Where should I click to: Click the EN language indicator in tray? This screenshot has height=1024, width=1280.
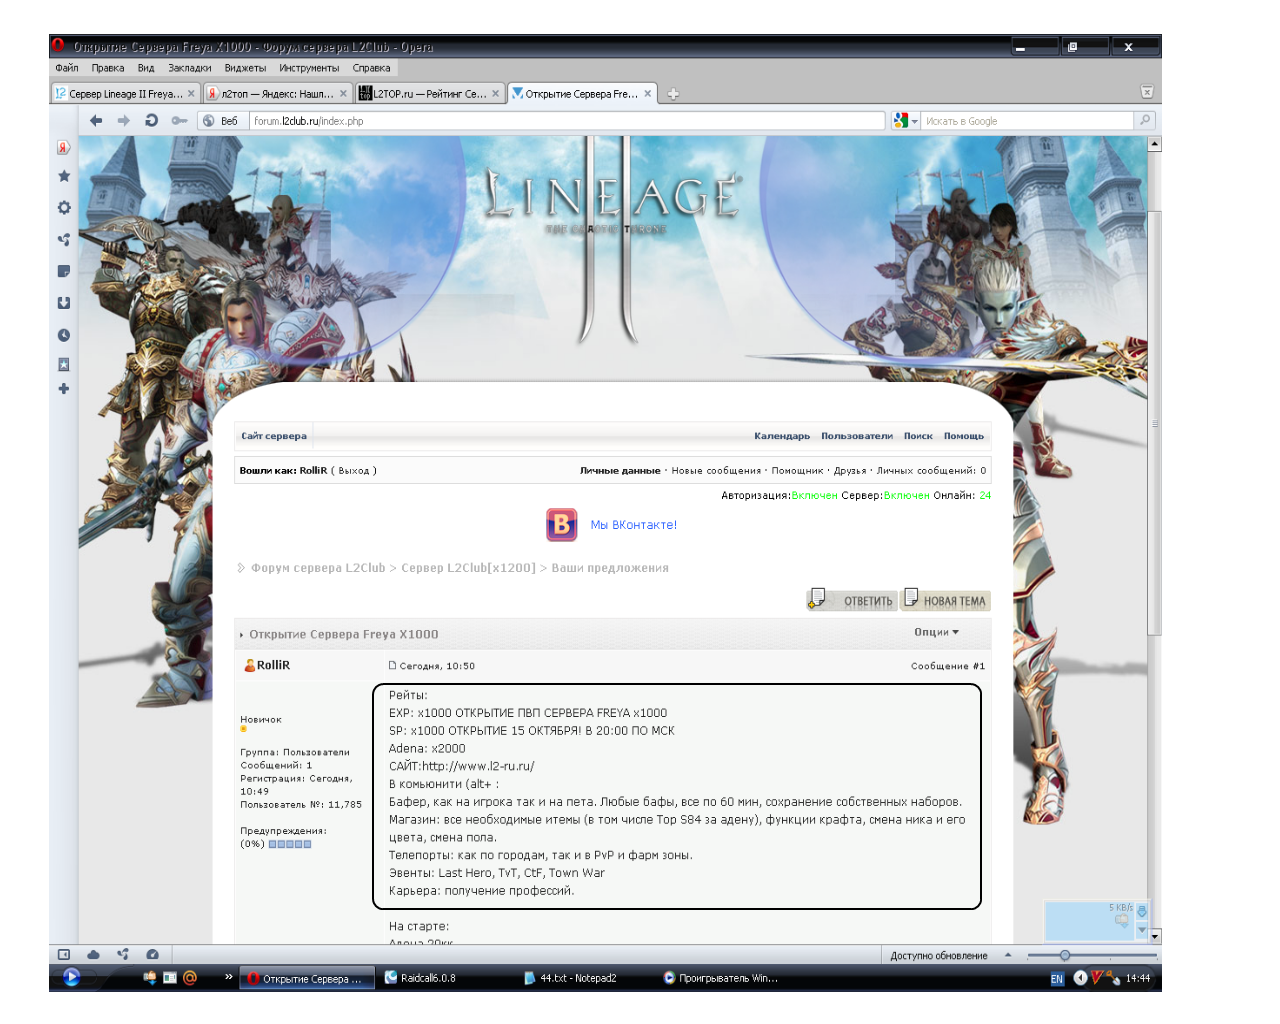pyautogui.click(x=1057, y=979)
